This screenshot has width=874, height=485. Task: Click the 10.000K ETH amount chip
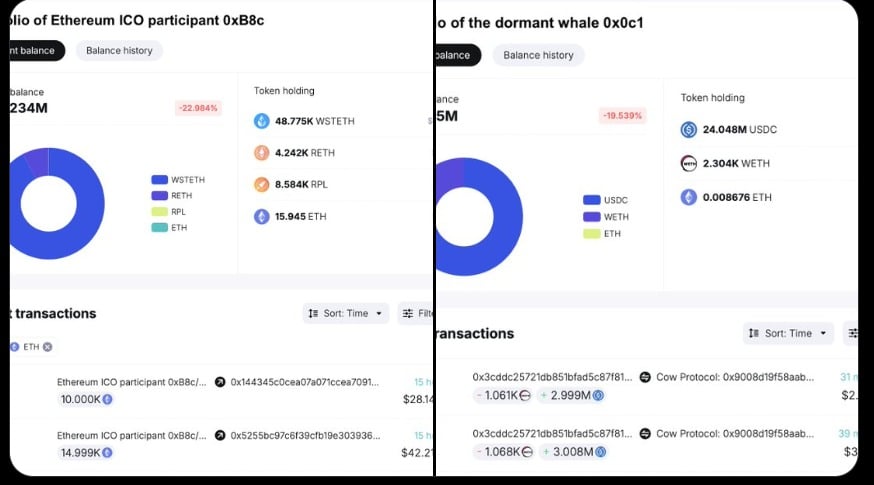click(86, 399)
